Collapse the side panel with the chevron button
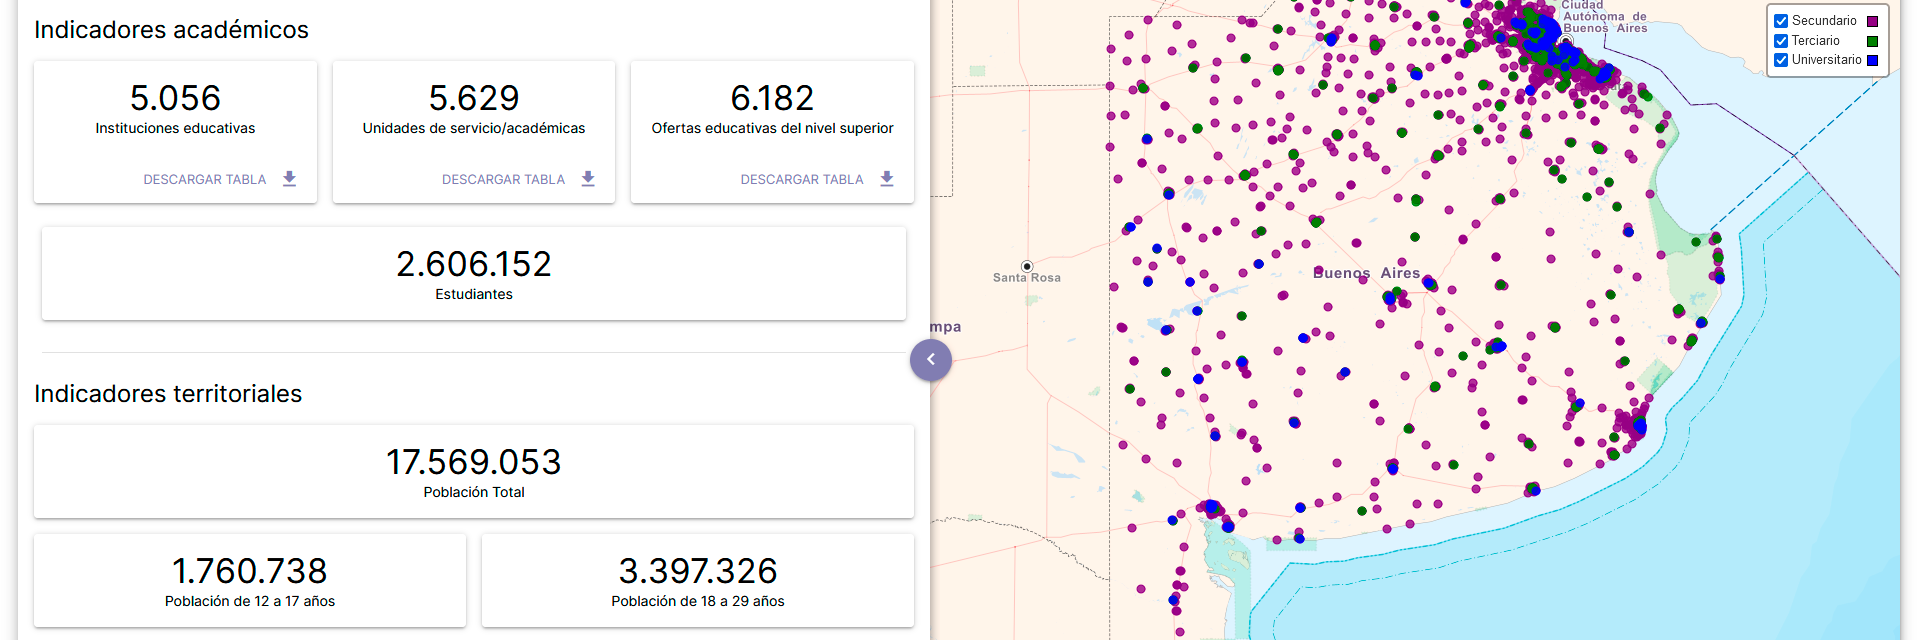Image resolution: width=1918 pixels, height=640 pixels. pos(930,359)
